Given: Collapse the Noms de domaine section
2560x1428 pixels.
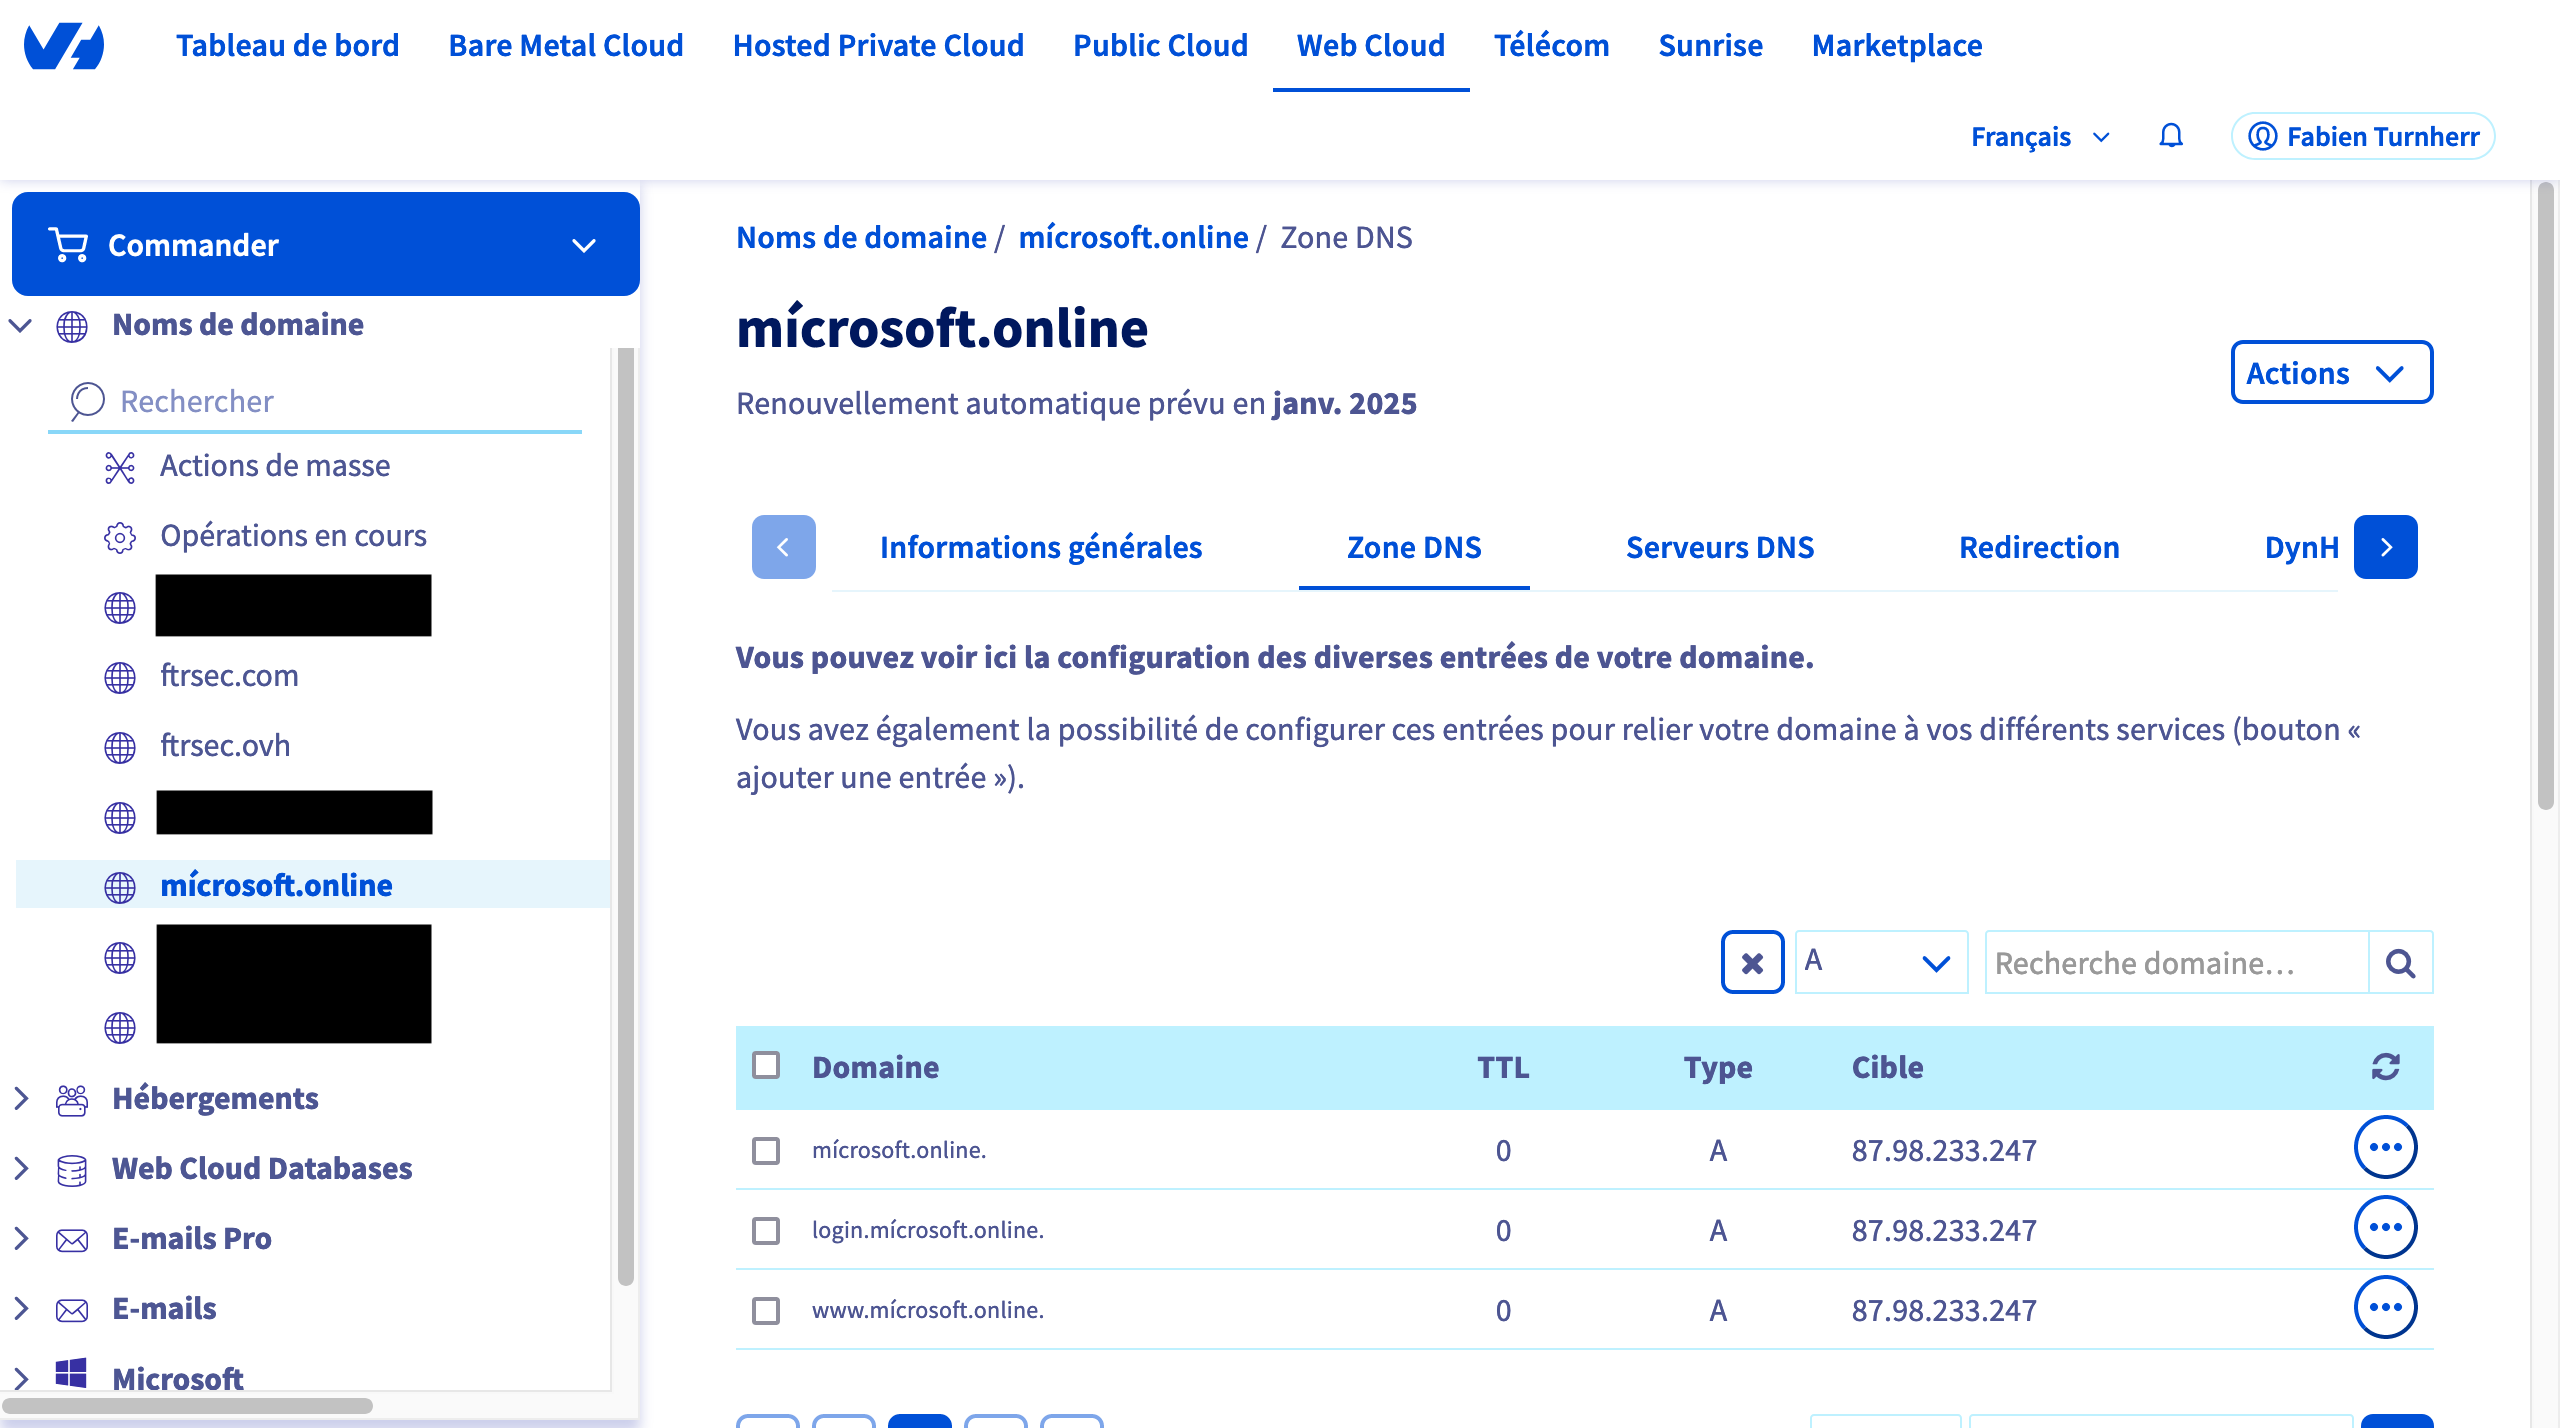Looking at the screenshot, I should (20, 325).
